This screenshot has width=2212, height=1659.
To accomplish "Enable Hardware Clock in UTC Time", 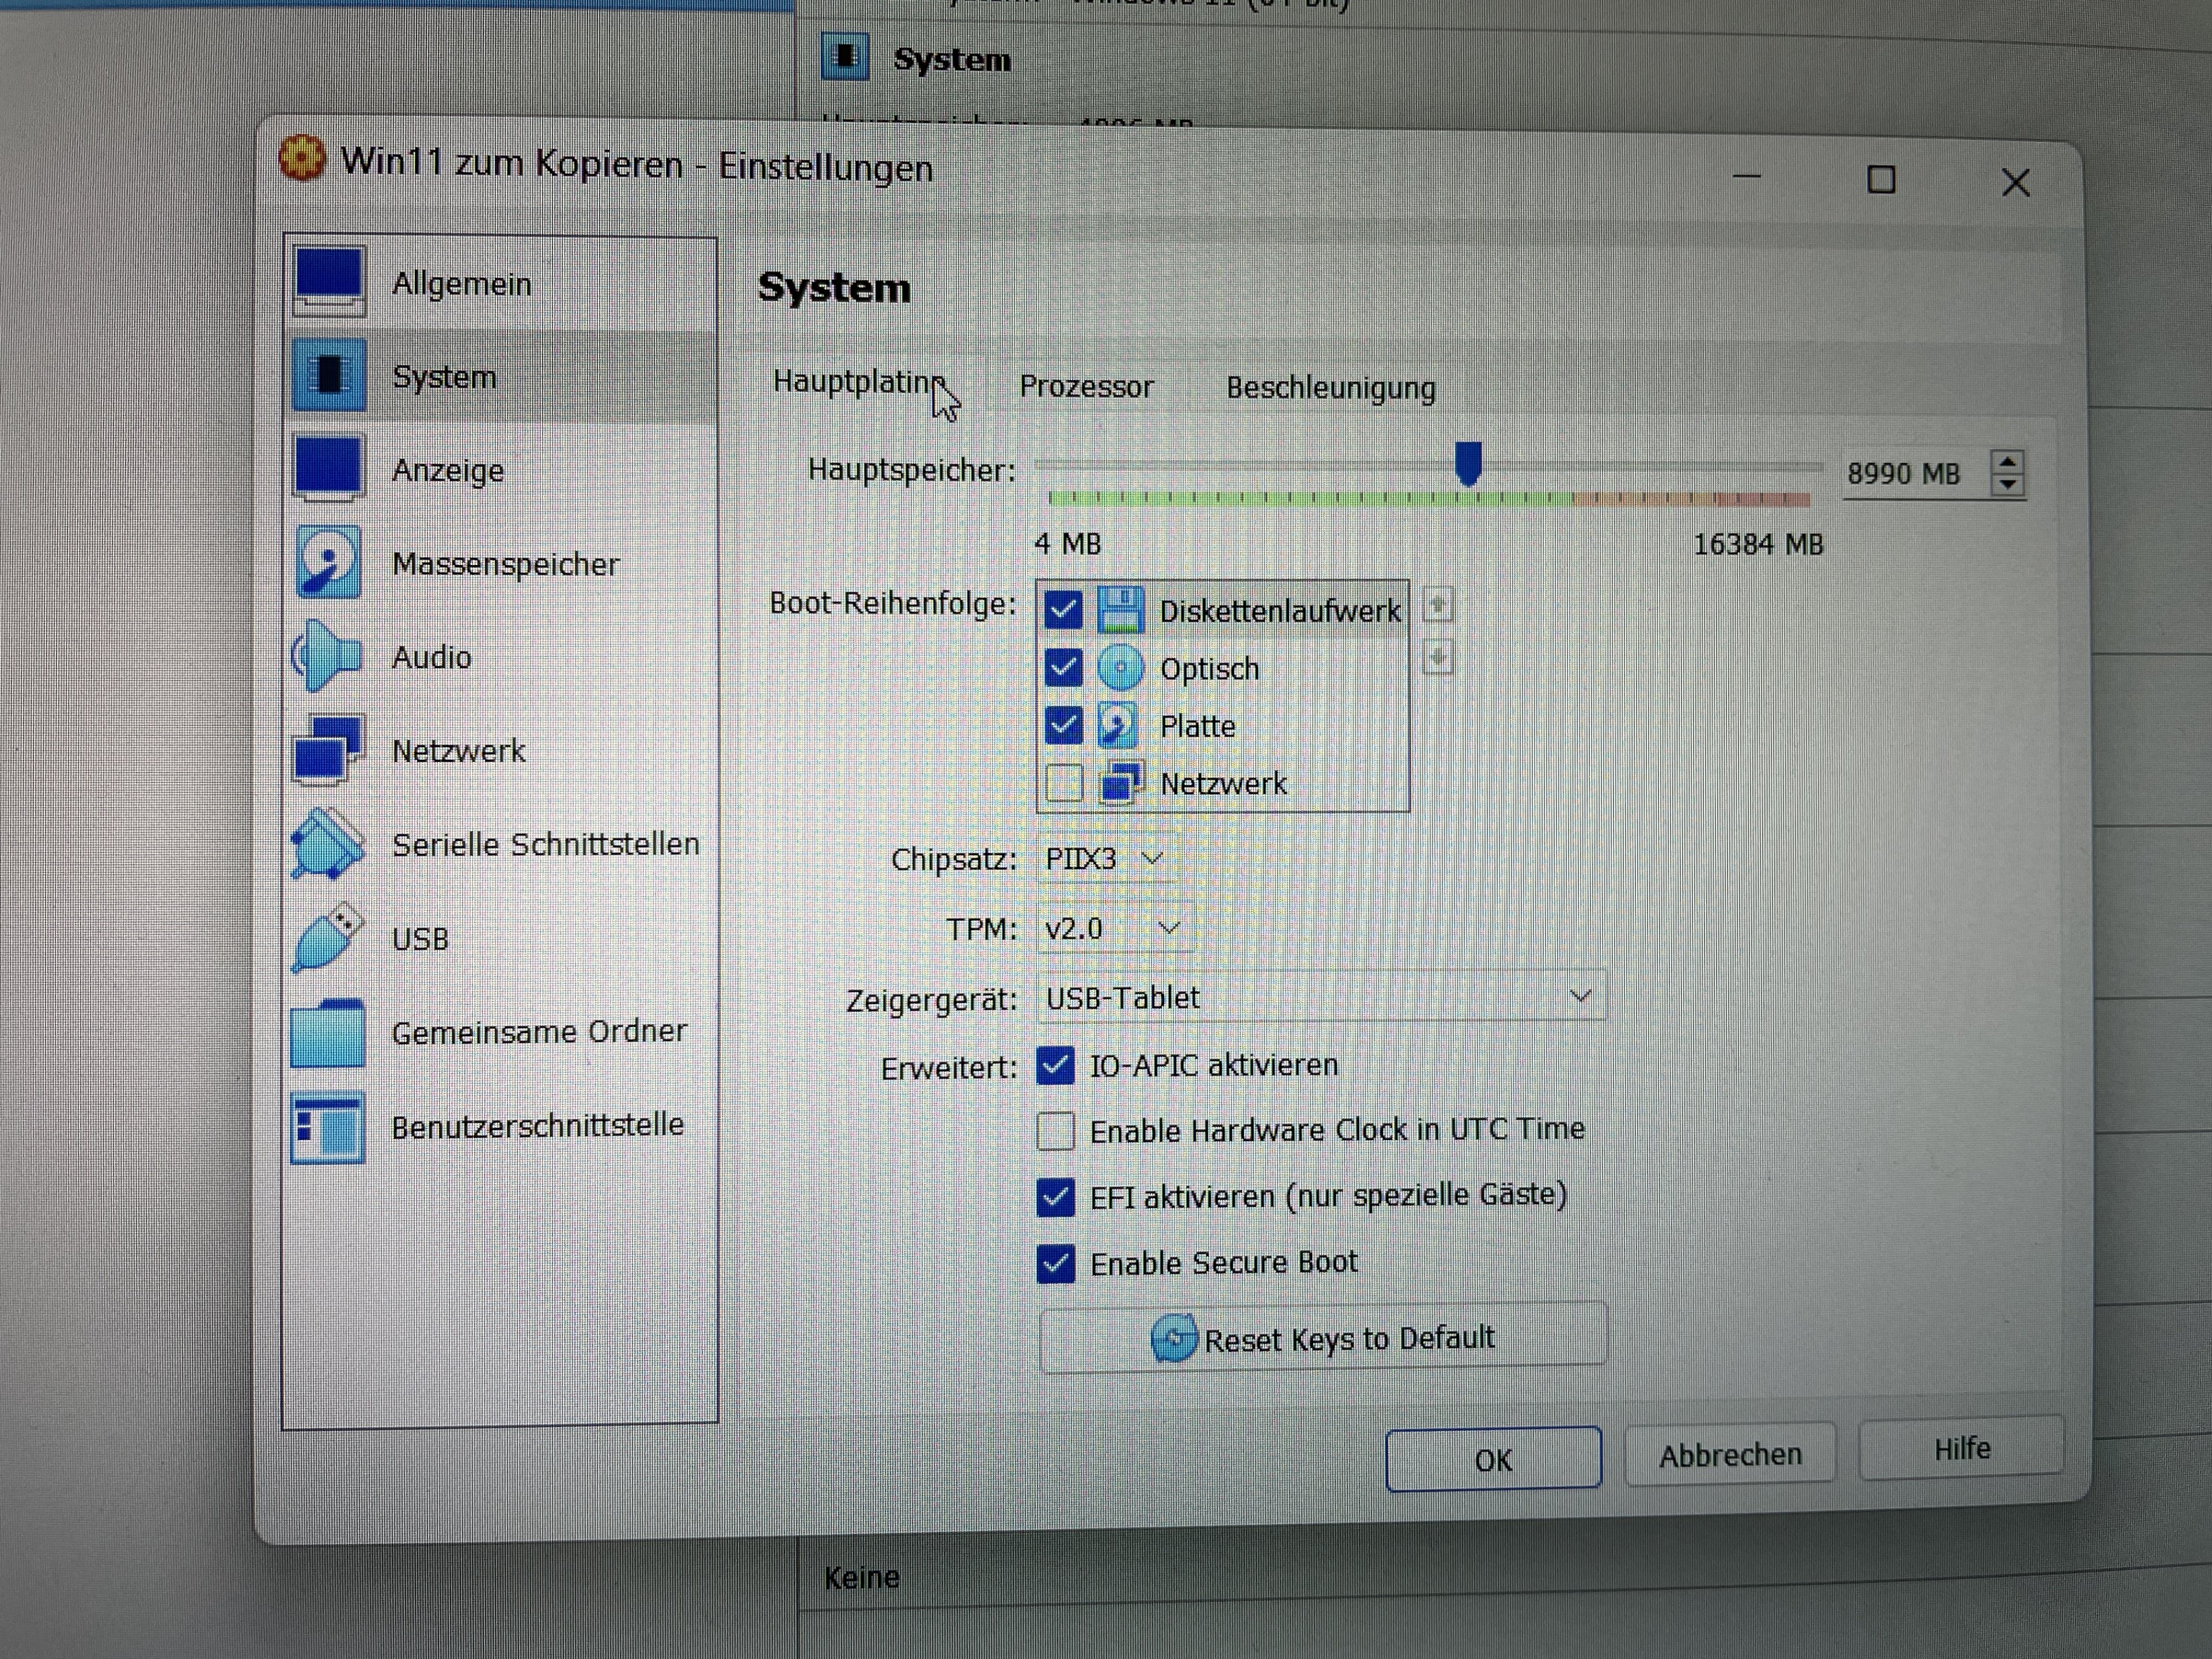I will click(x=1056, y=1131).
